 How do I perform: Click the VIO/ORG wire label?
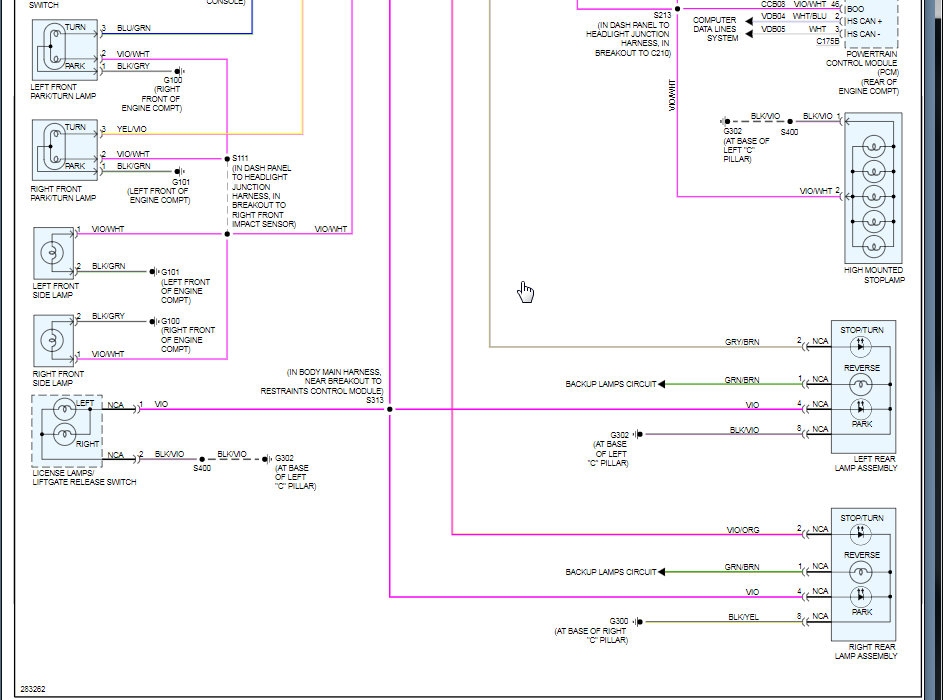click(743, 530)
